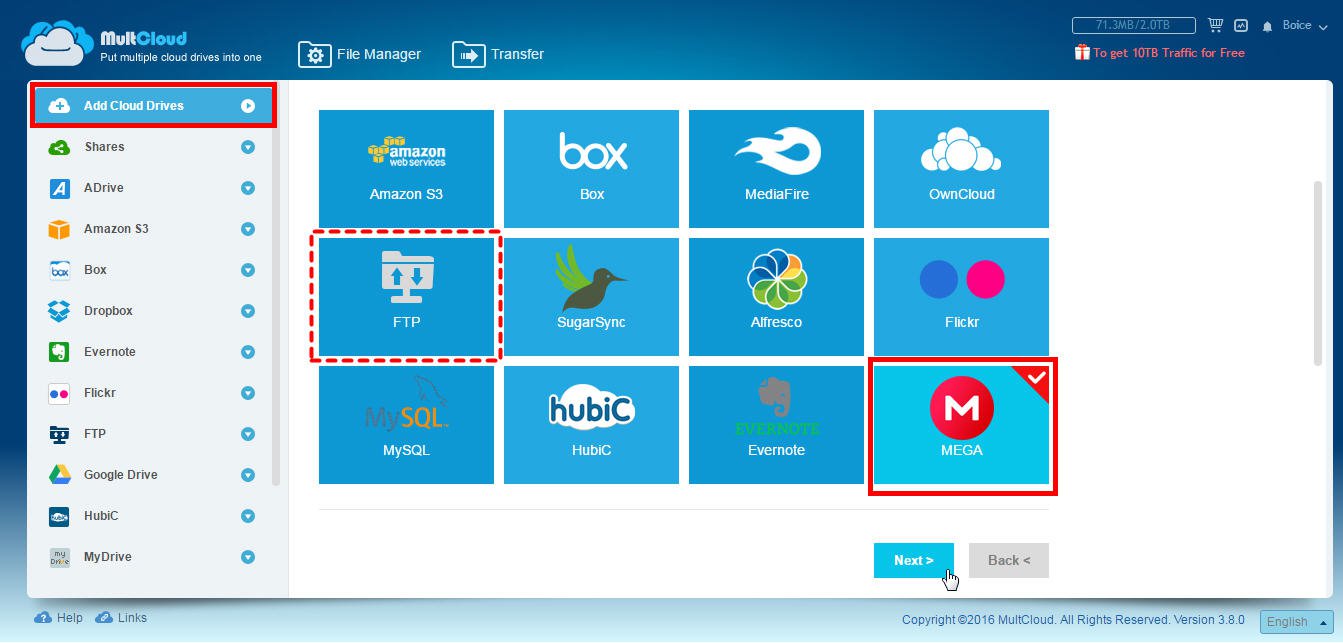1343x643 pixels.
Task: Expand the Google Drive sidebar entry
Action: tap(247, 474)
